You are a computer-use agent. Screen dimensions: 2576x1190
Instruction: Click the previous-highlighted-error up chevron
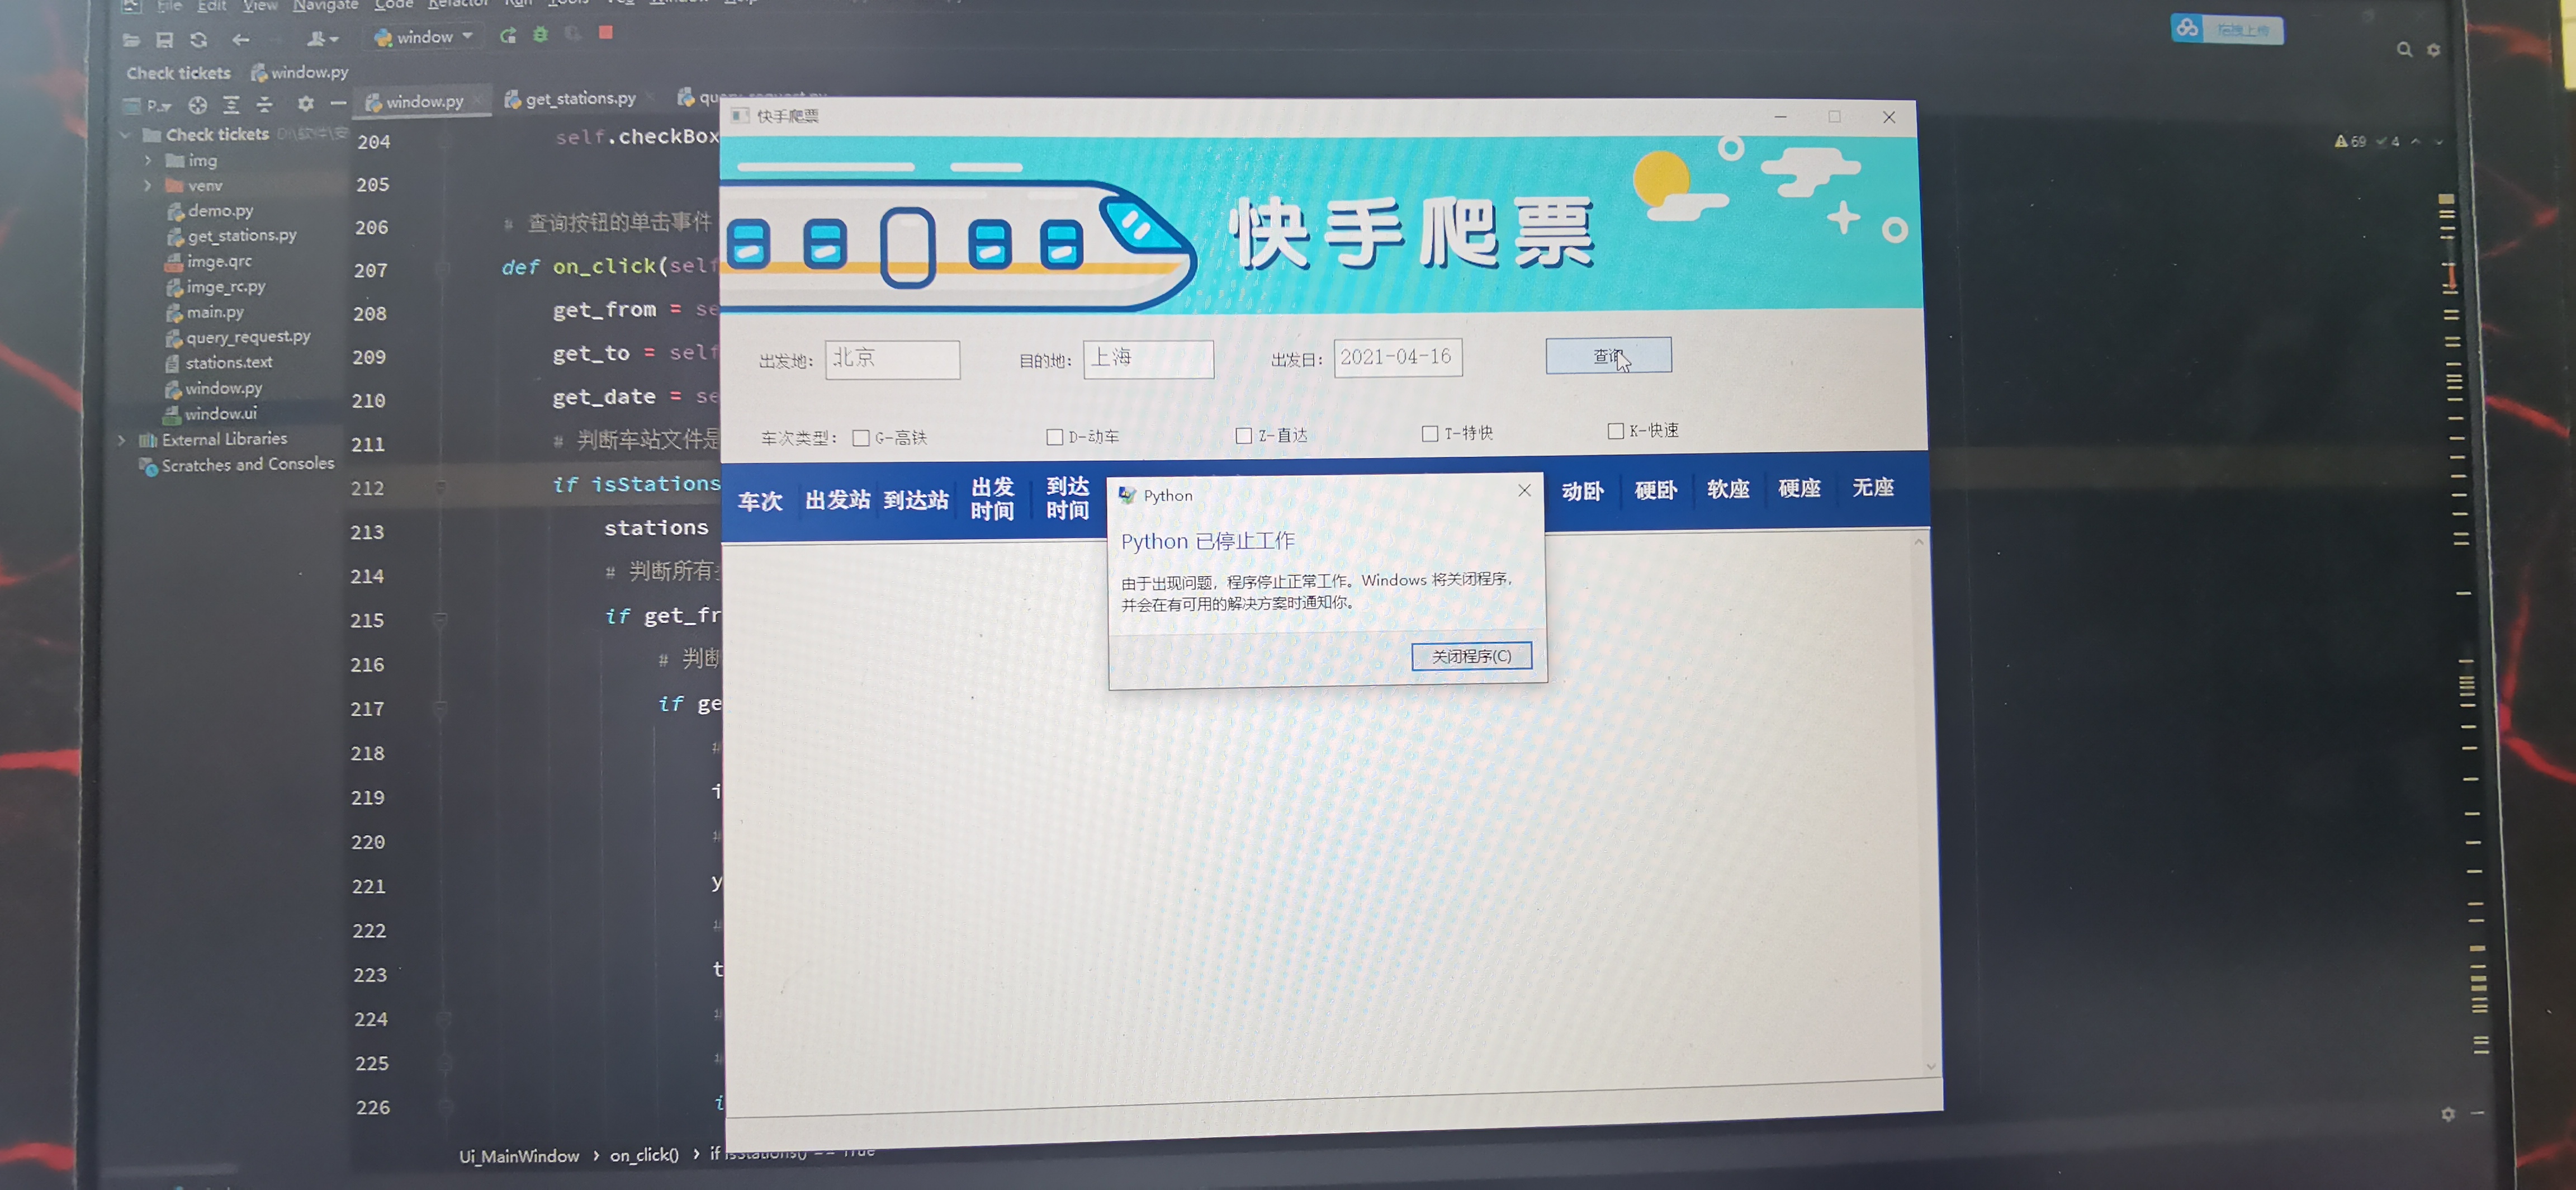[x=2416, y=142]
